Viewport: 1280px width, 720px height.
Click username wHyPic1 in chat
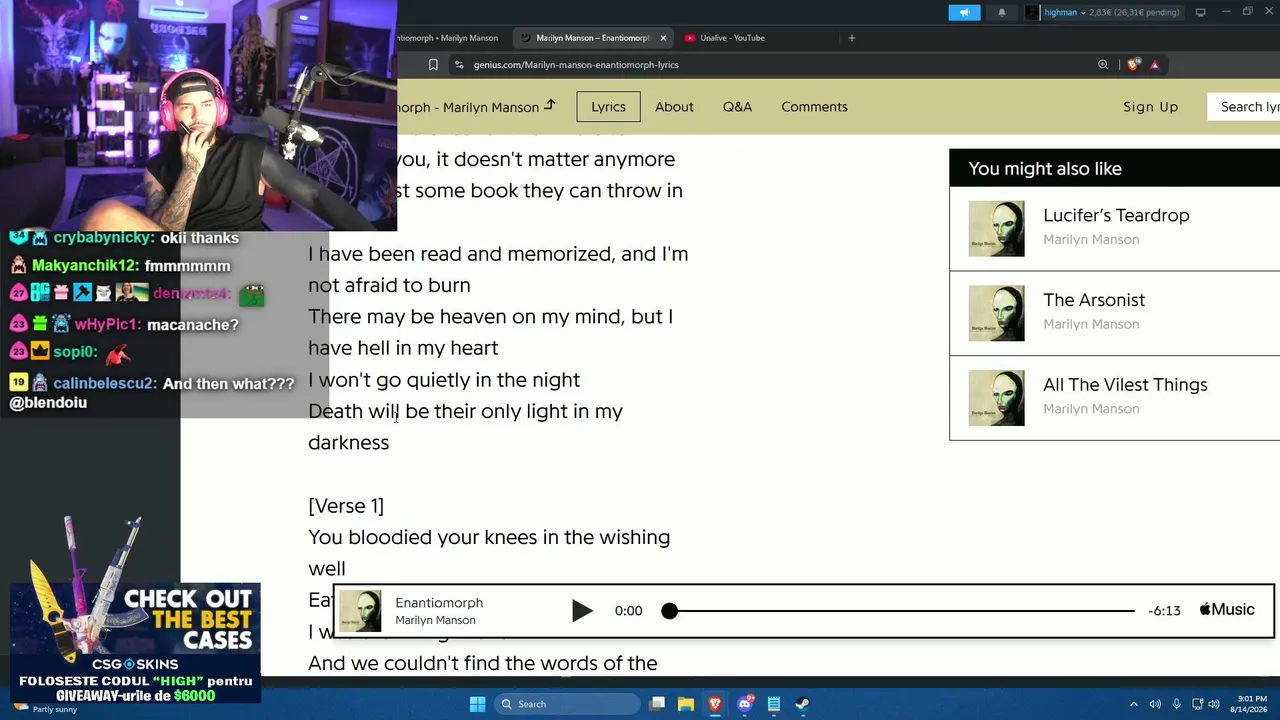click(107, 325)
